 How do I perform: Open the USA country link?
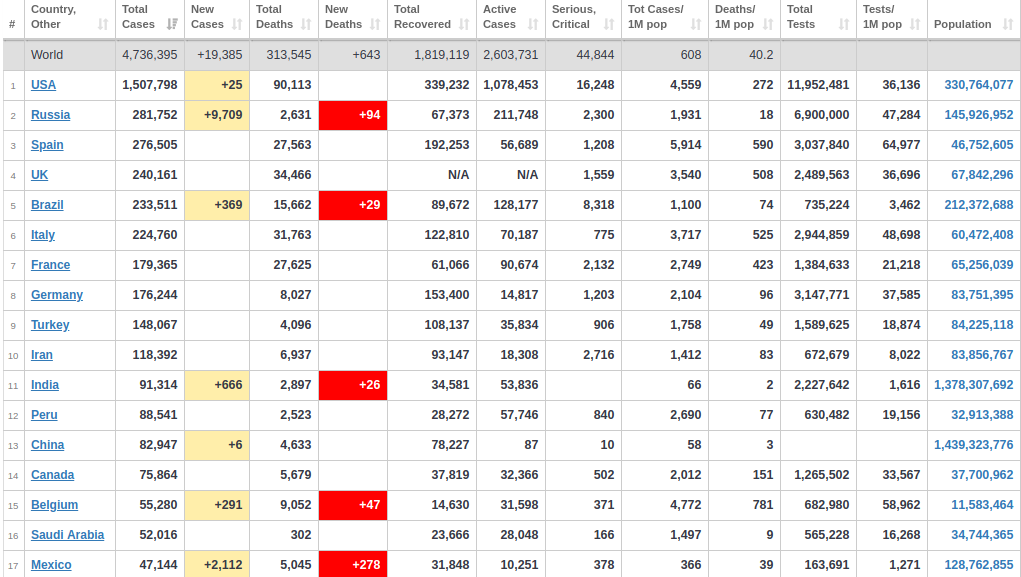[44, 85]
